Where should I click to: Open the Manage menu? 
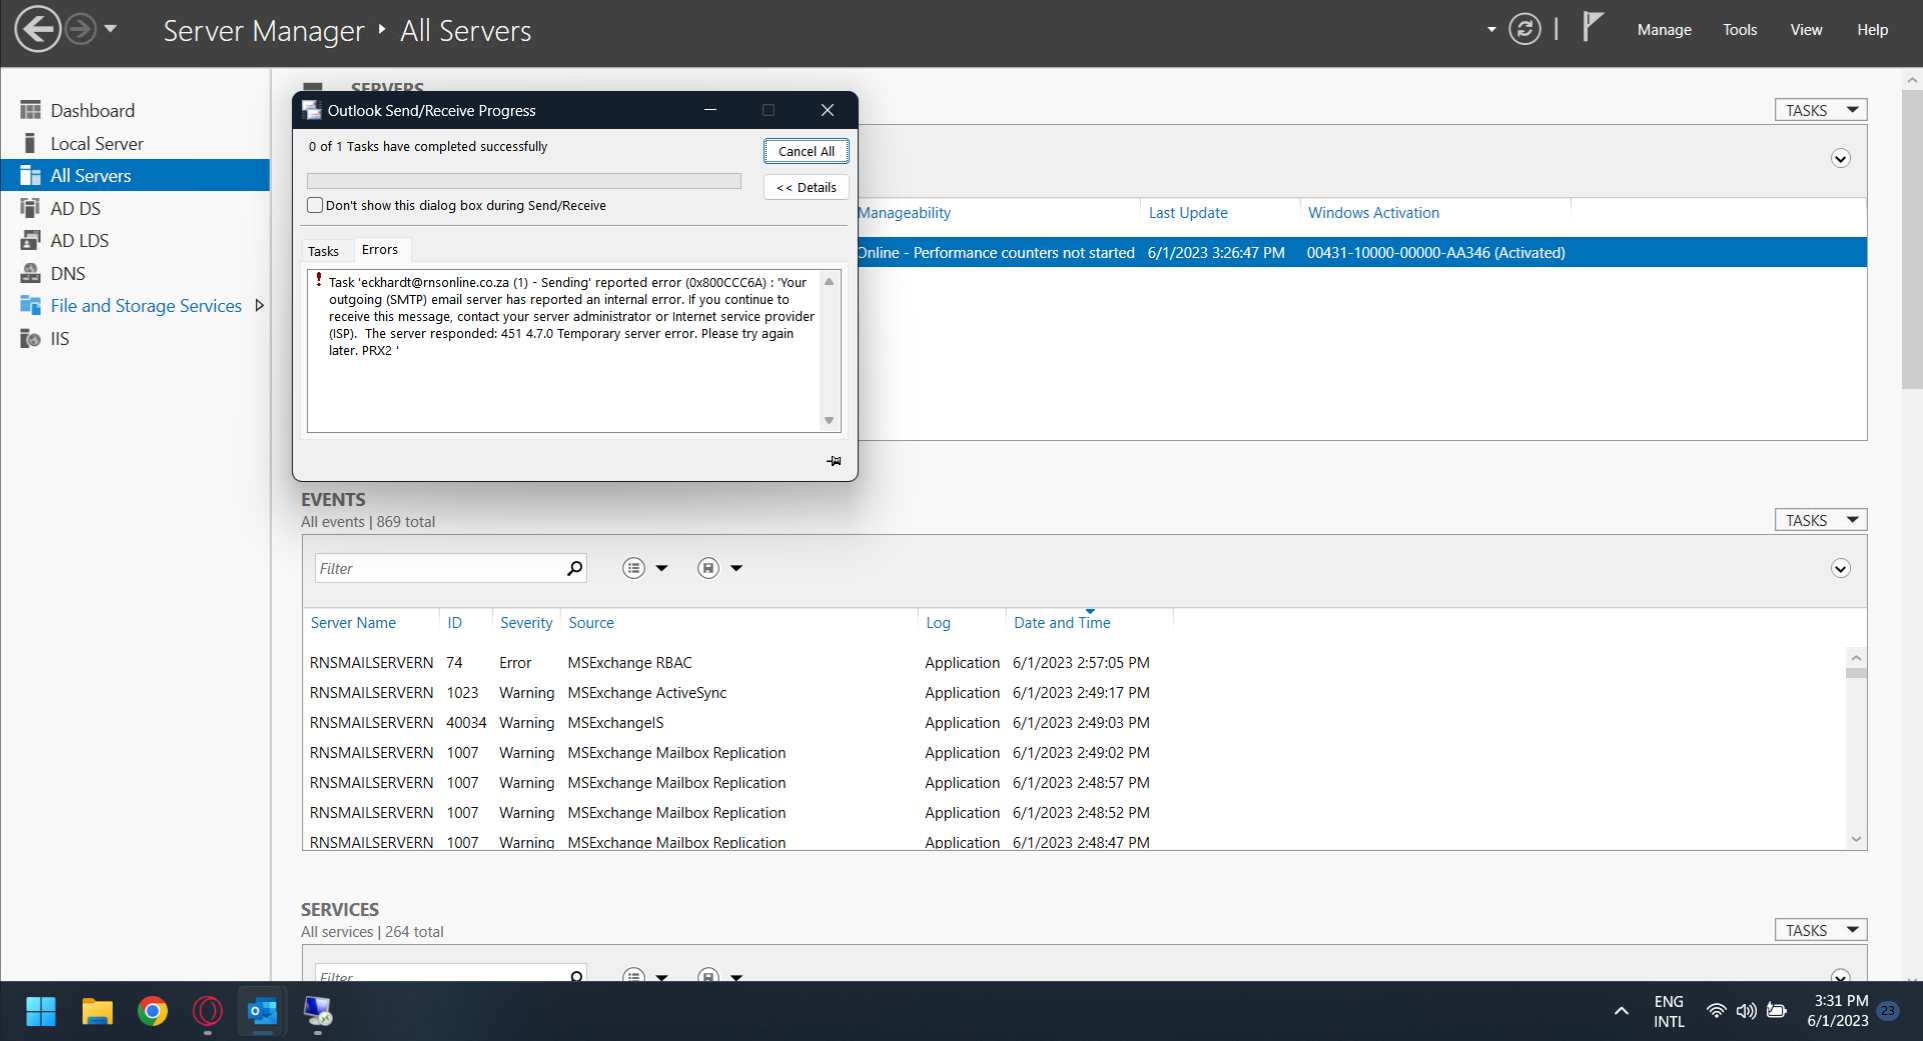(1664, 30)
